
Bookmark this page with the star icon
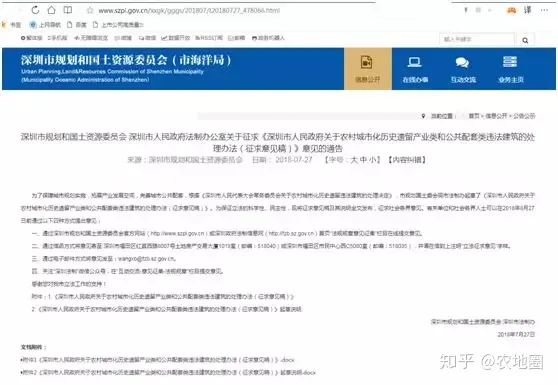point(90,10)
